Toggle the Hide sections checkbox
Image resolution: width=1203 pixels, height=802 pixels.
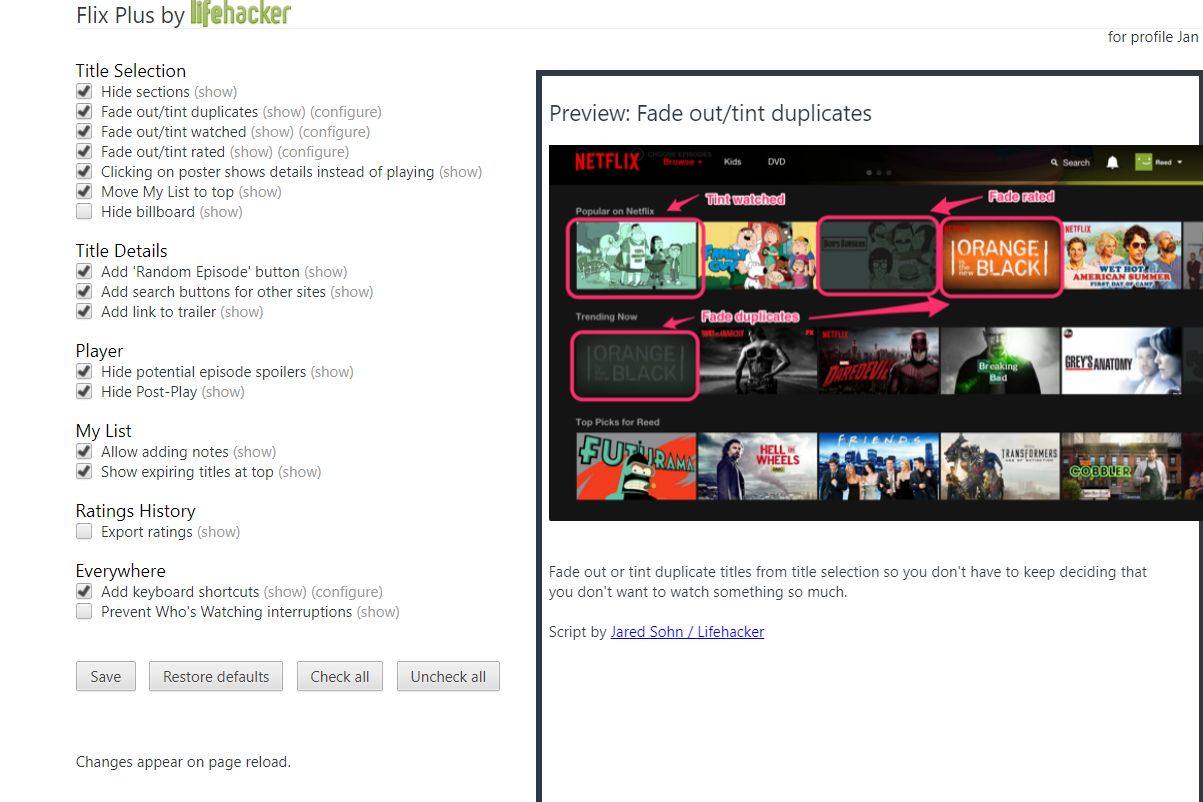pos(84,91)
